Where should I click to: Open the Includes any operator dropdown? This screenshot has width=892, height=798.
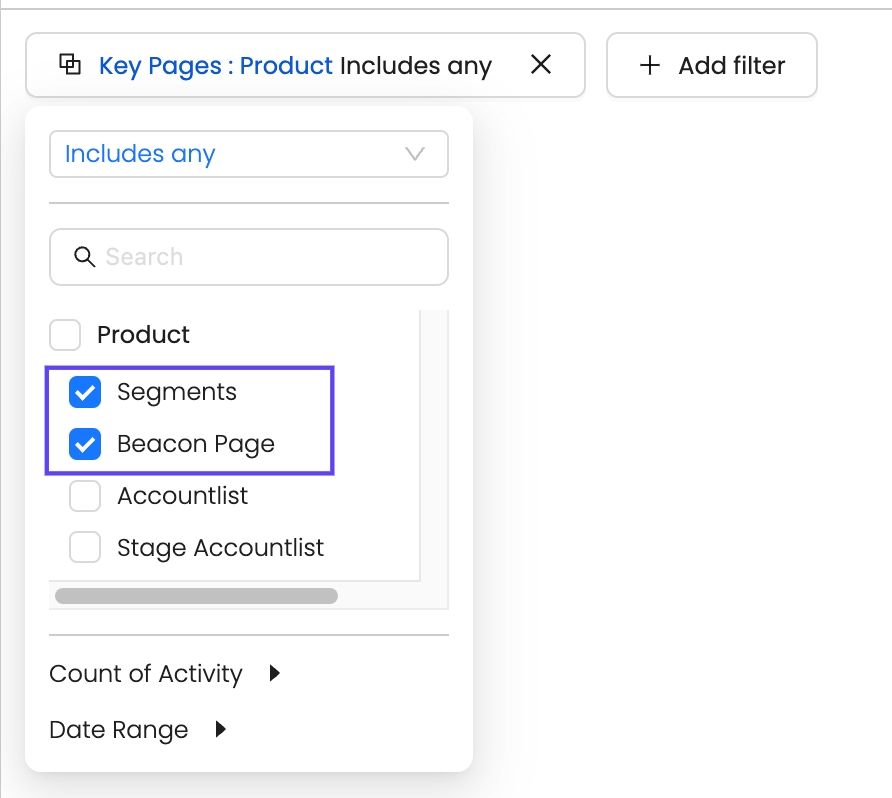(x=248, y=154)
